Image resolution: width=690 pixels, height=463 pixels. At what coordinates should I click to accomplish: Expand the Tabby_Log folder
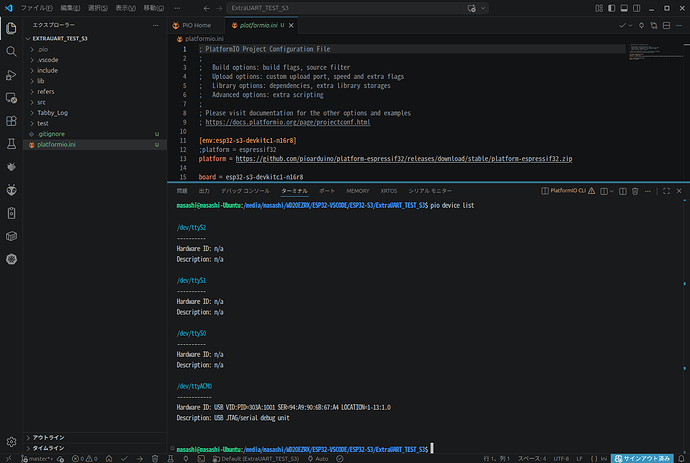95,113
